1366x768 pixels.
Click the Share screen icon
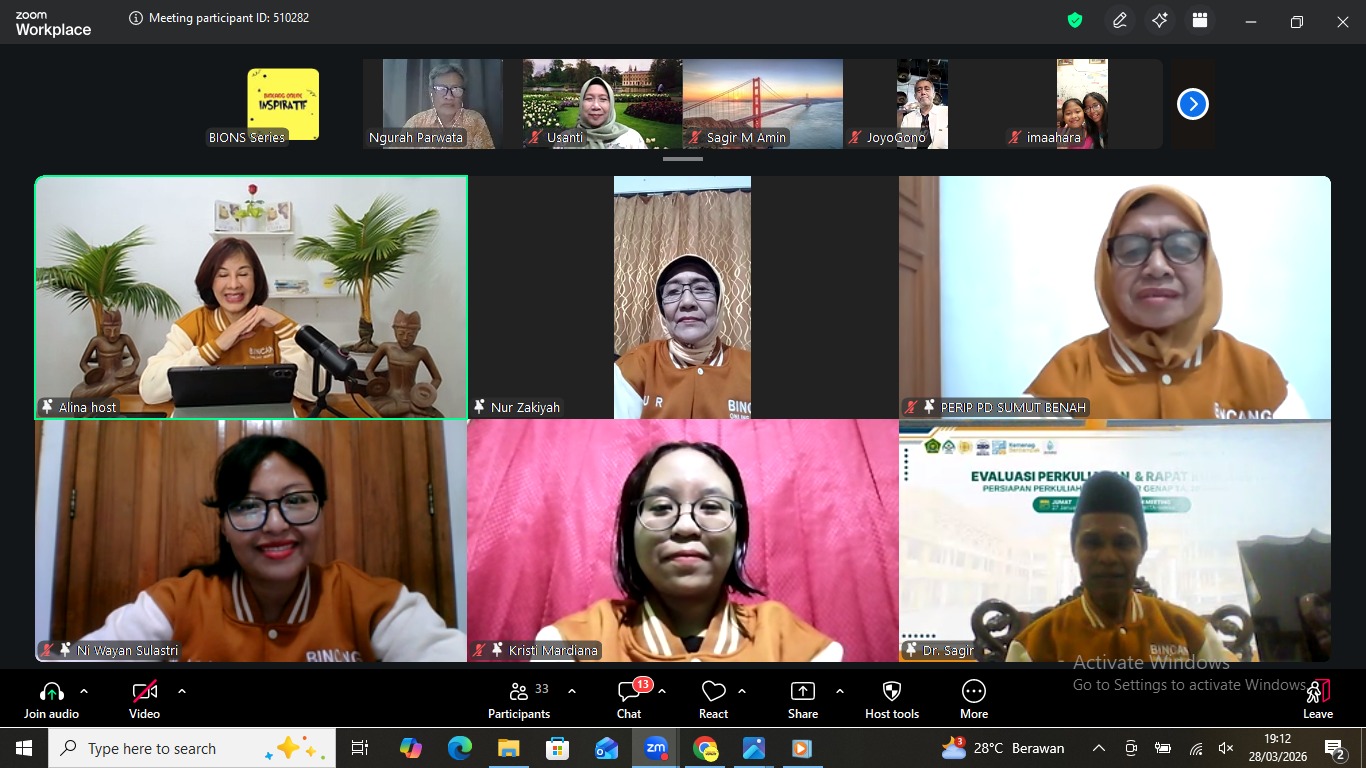click(802, 698)
